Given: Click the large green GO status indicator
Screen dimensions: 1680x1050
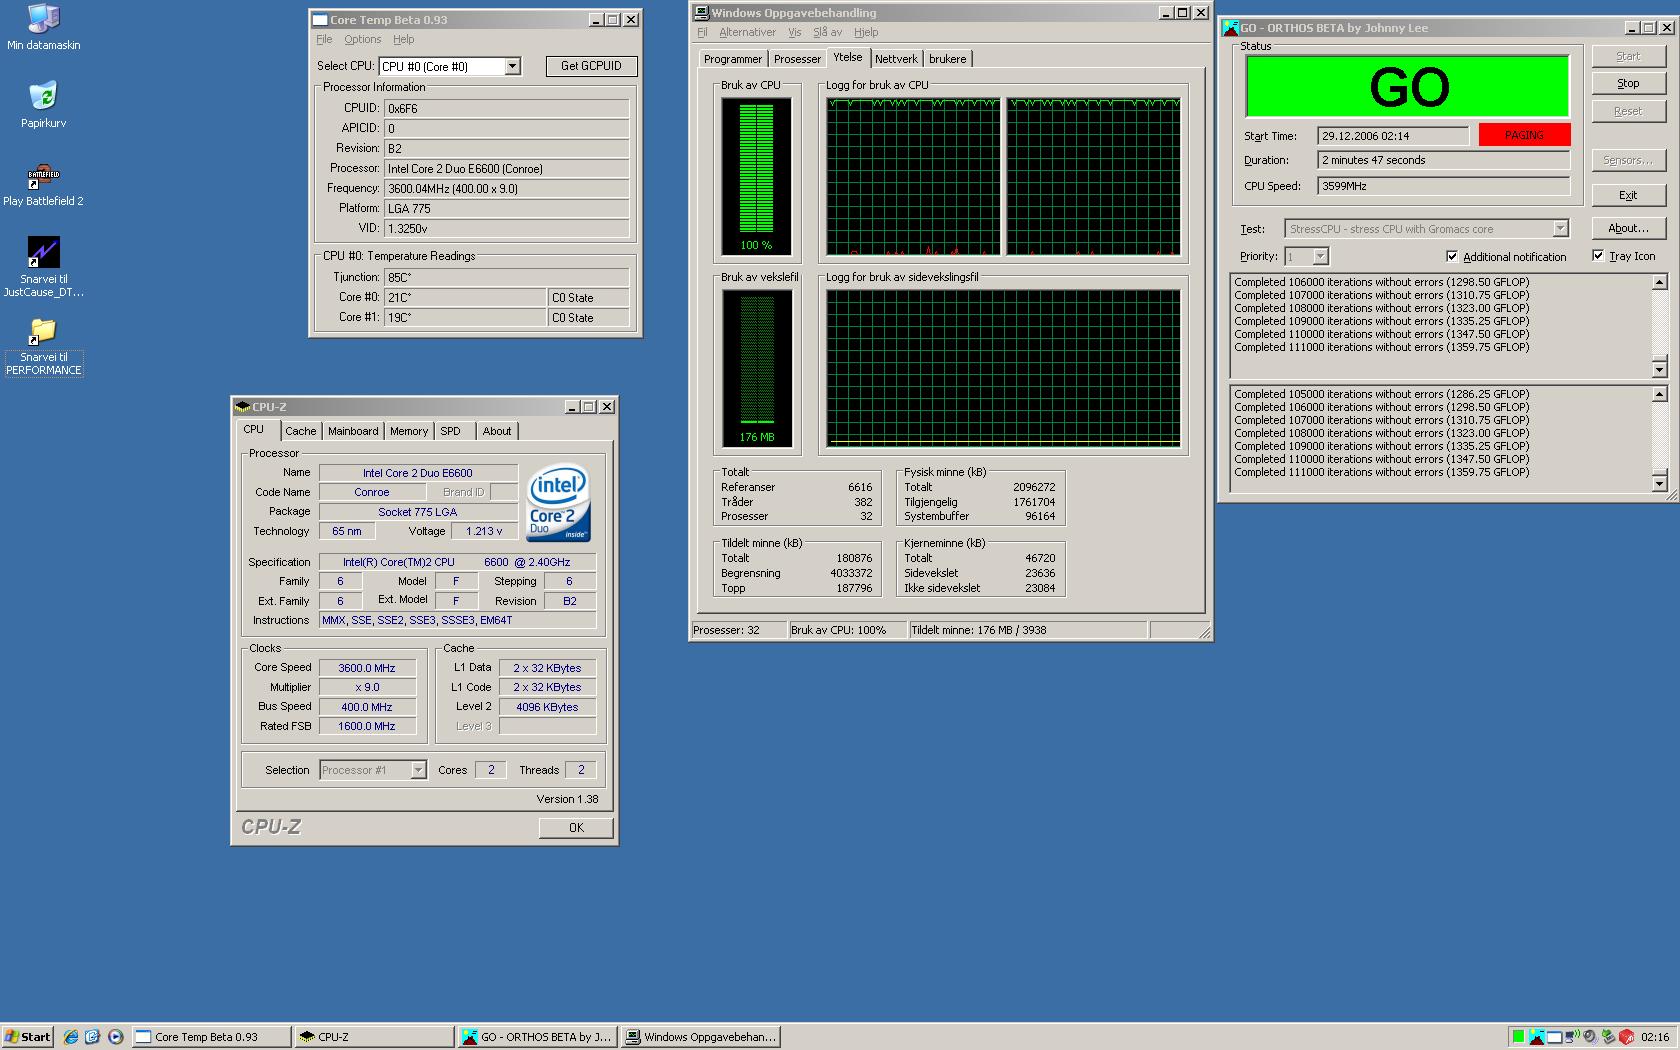Looking at the screenshot, I should [x=1408, y=87].
